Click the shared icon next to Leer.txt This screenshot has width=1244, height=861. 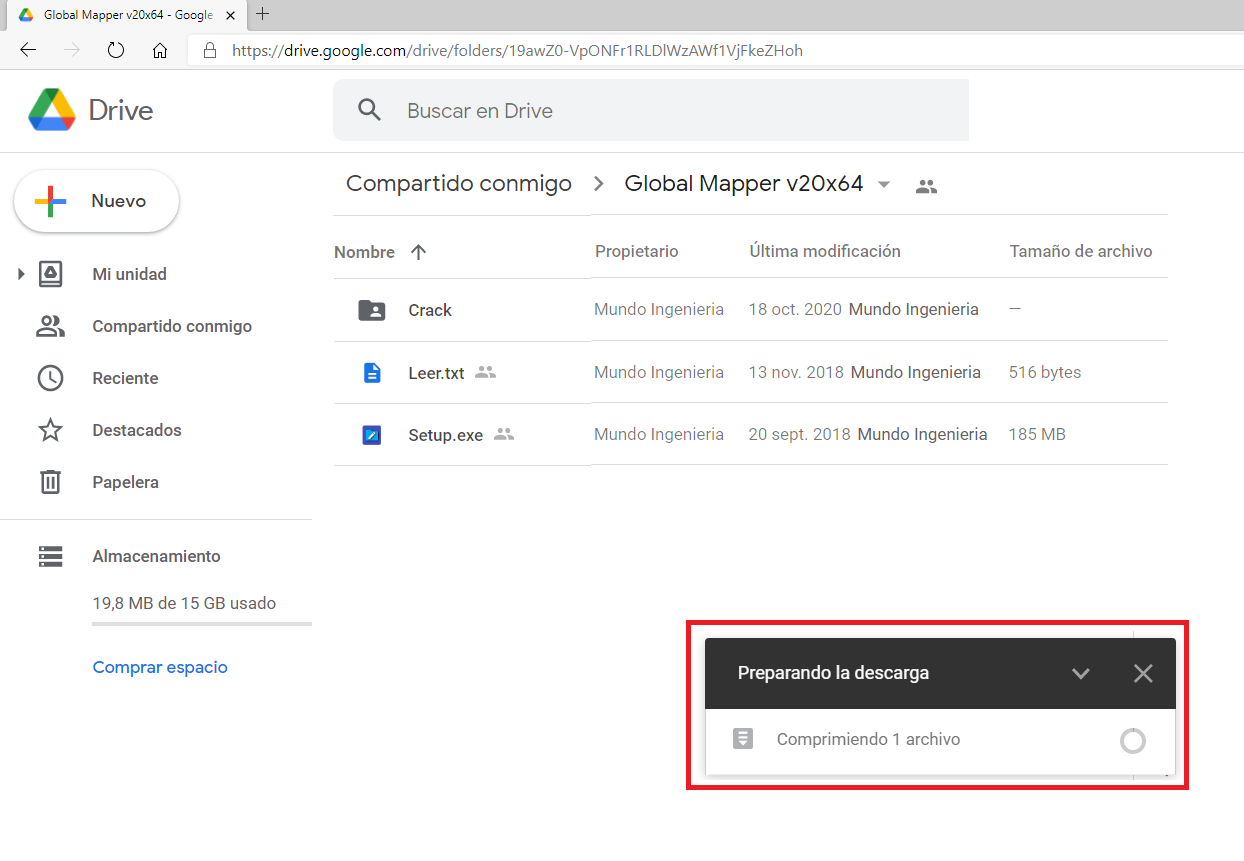[485, 372]
